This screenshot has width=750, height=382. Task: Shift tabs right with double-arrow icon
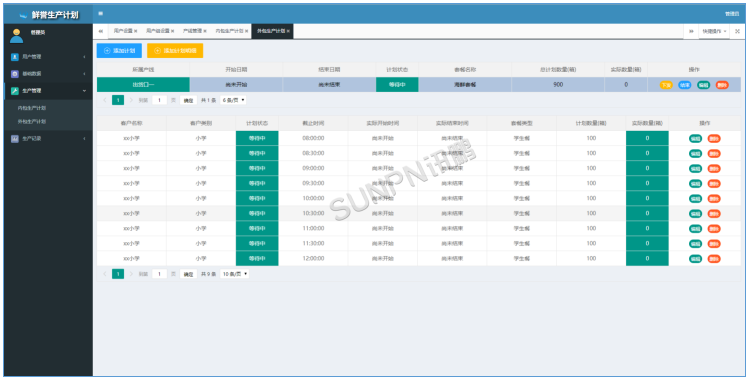691,31
